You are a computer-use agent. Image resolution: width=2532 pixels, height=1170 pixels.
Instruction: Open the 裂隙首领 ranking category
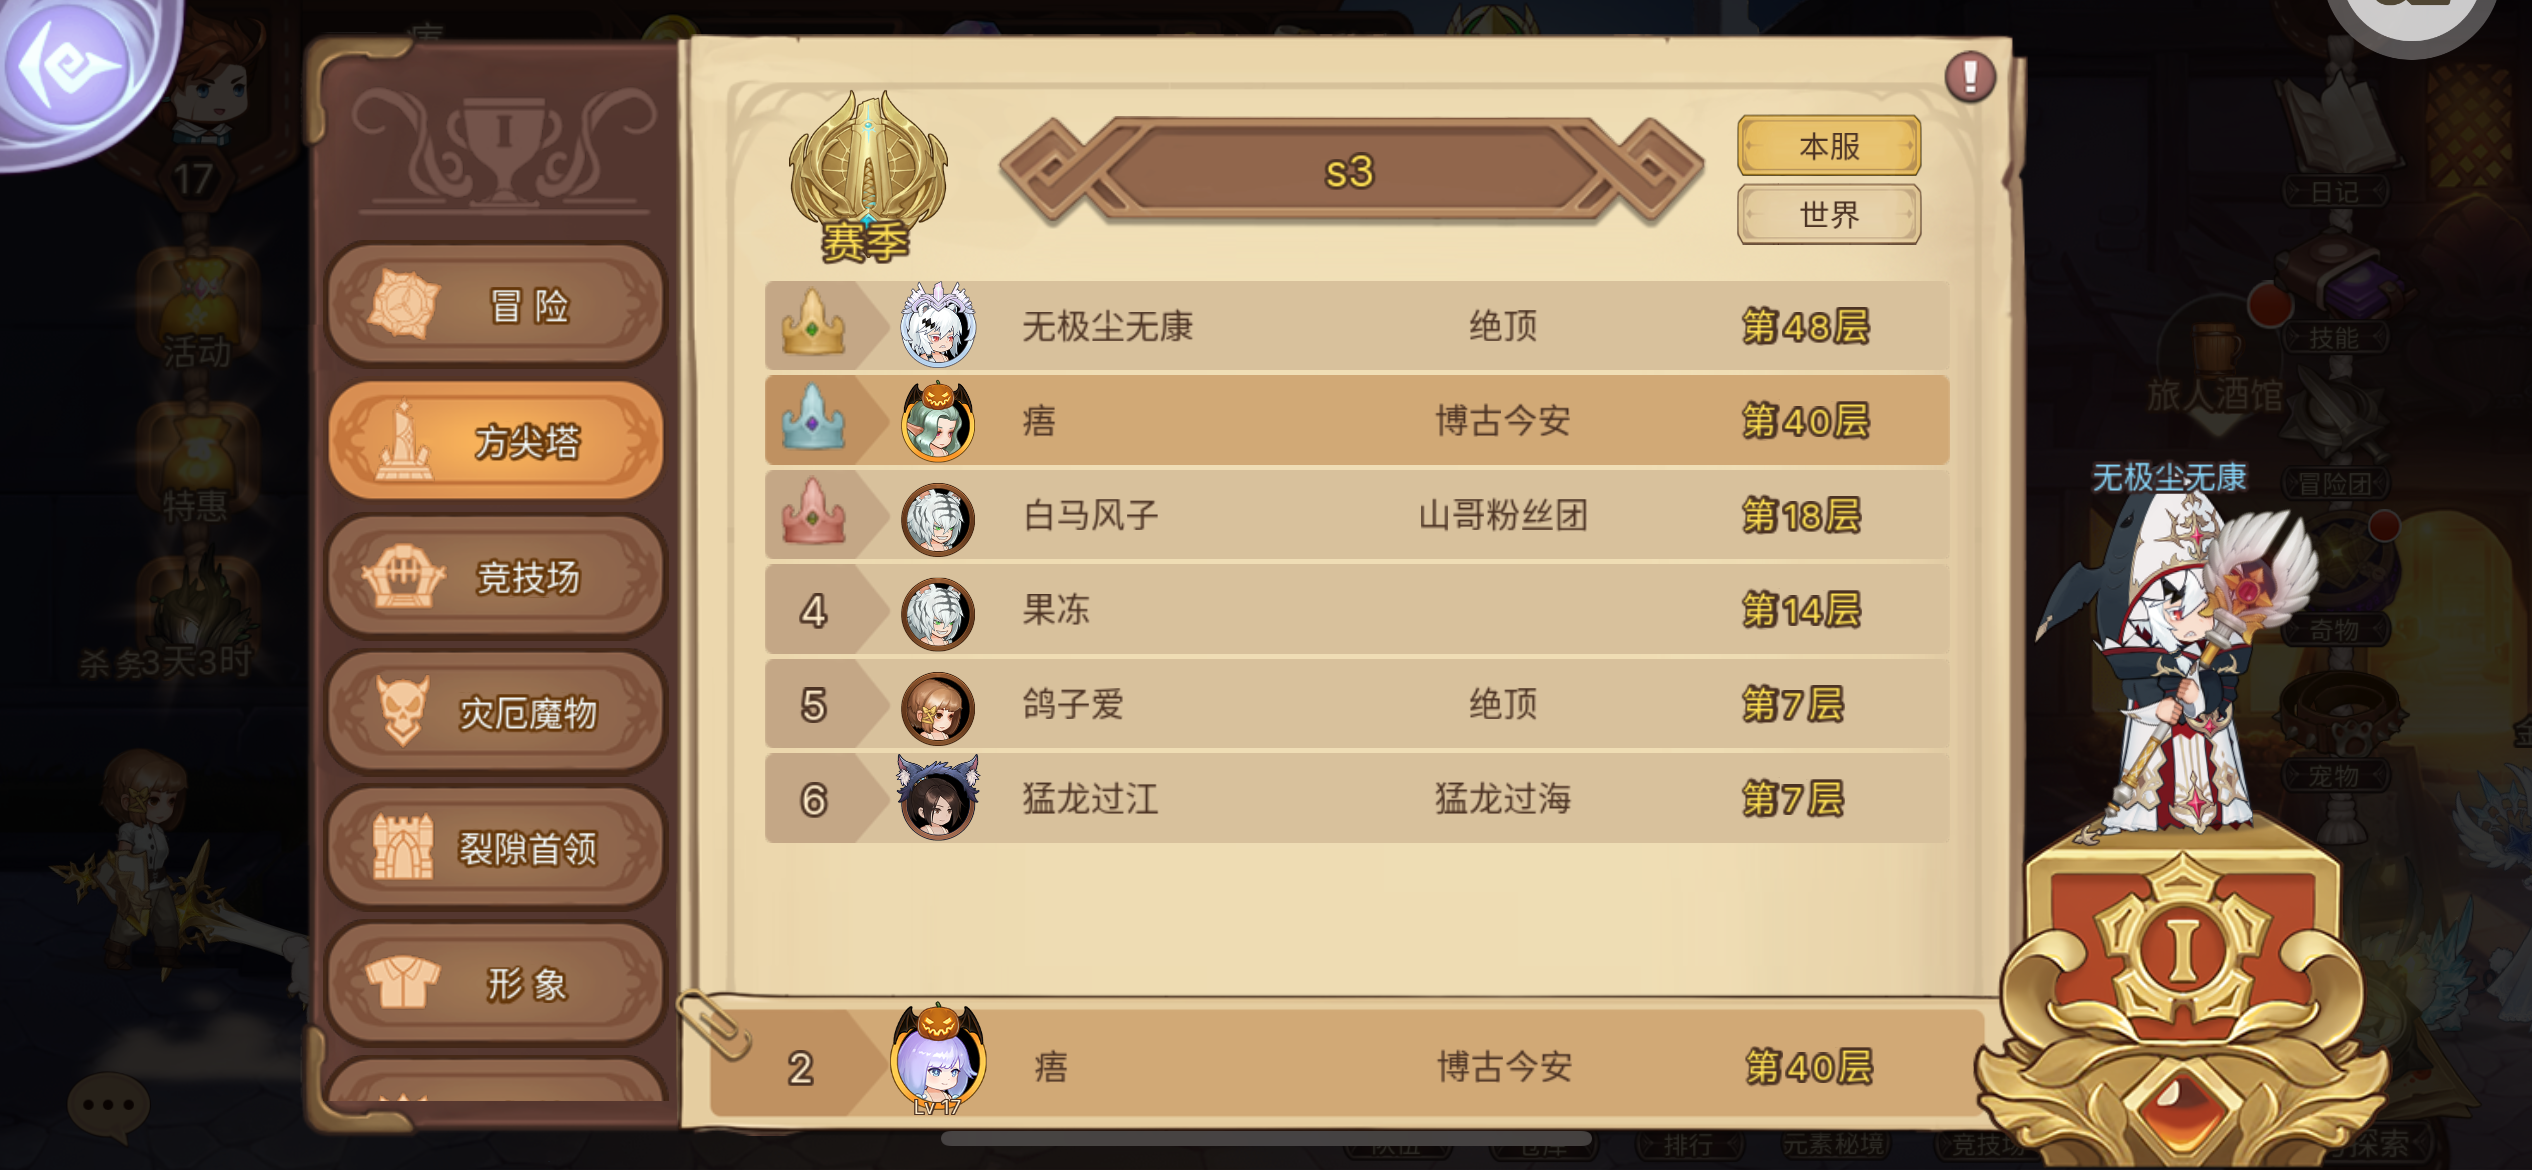click(496, 848)
